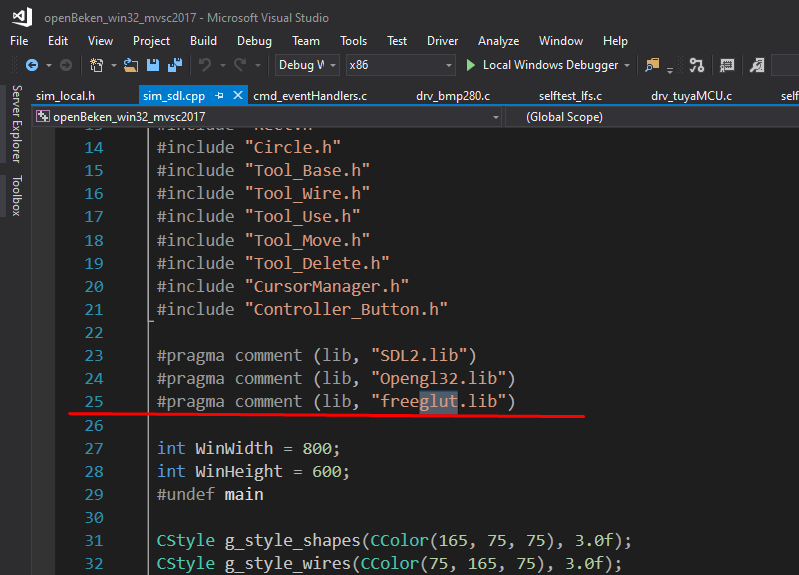The image size is (799, 575).
Task: Open the Test menu
Action: [x=397, y=41]
